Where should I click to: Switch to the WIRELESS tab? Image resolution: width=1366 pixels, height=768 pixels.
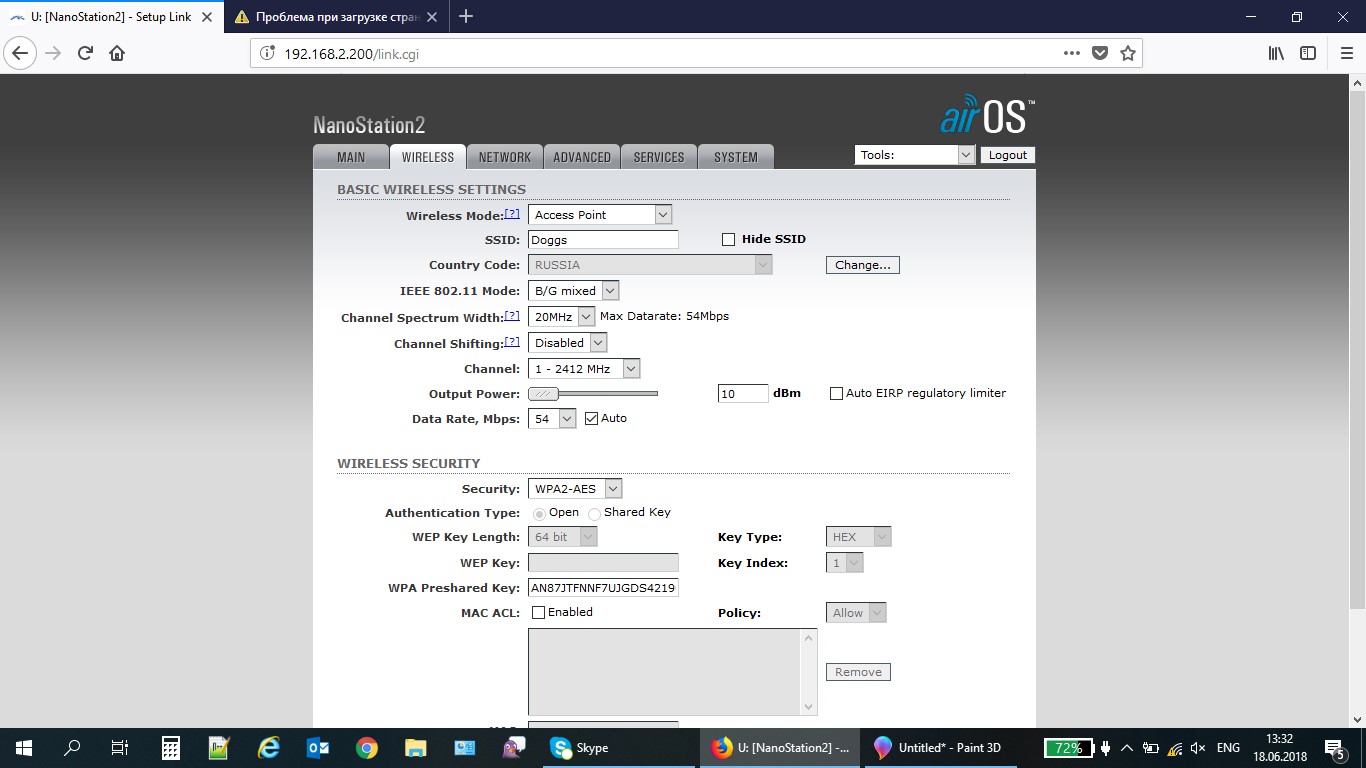[x=427, y=157]
